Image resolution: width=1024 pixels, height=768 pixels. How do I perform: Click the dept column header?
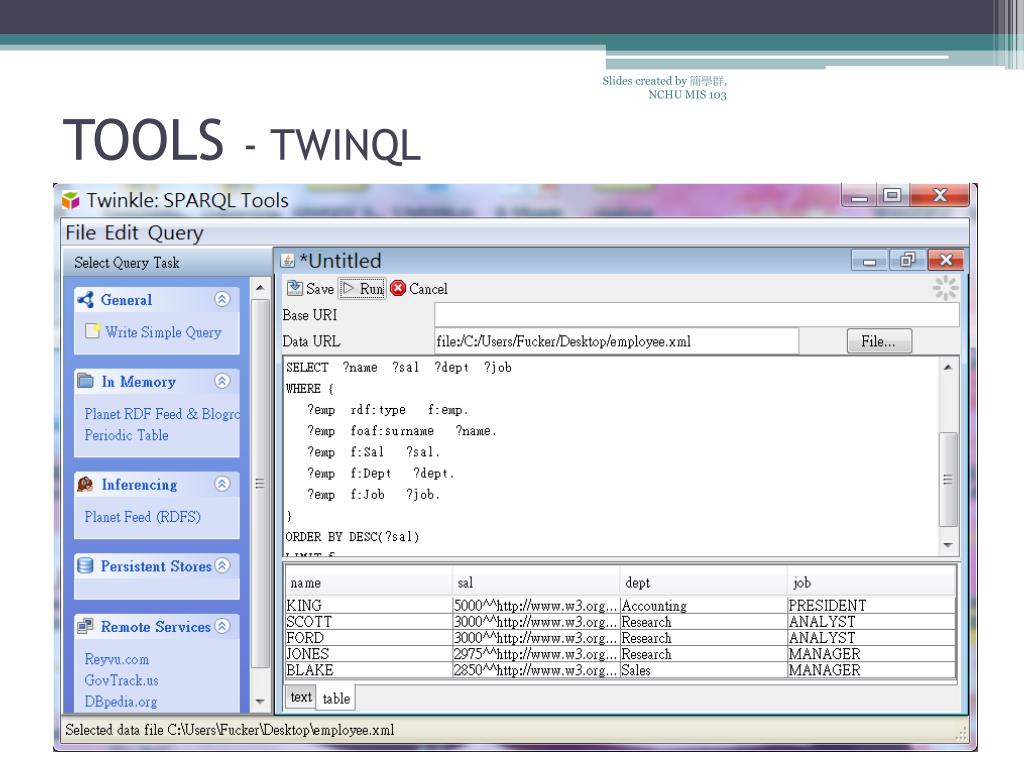point(703,582)
